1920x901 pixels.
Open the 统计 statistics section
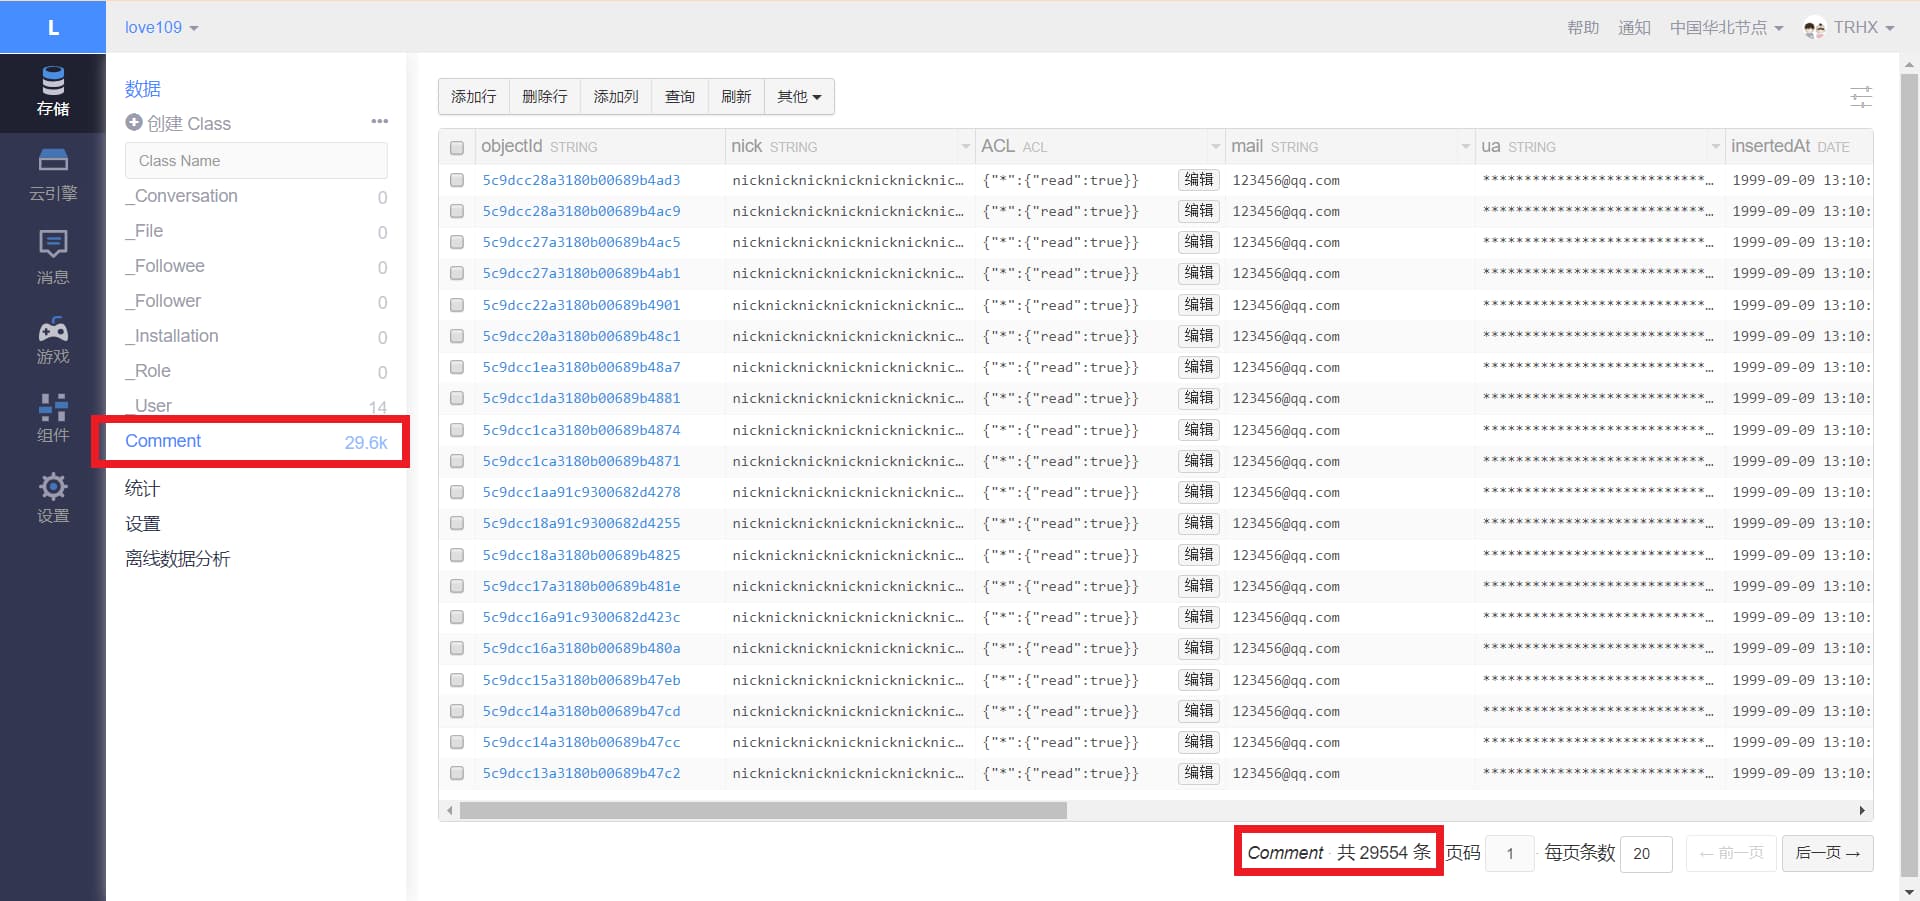[x=142, y=488]
